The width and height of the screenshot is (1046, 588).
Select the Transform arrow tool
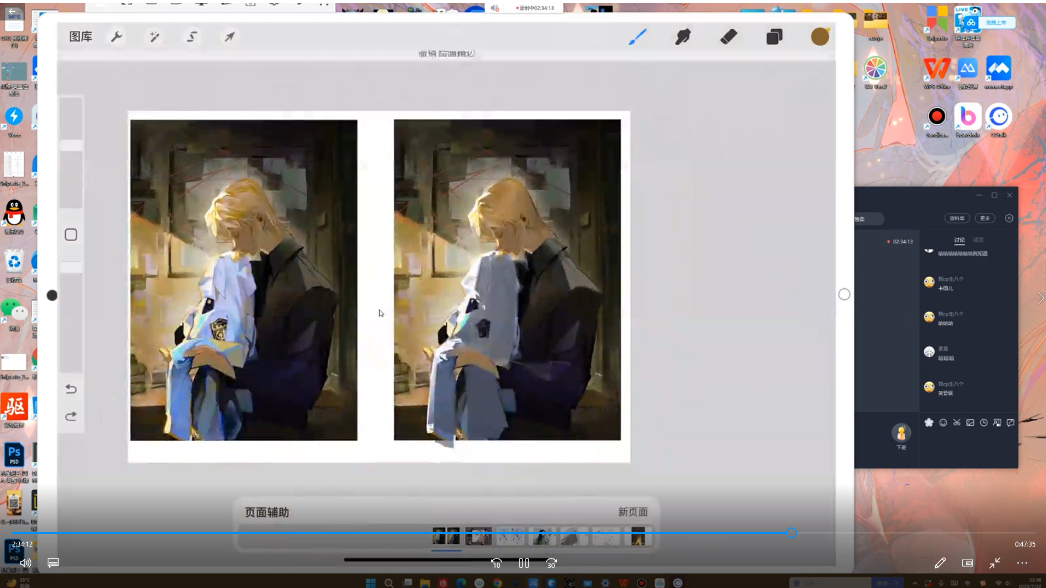tap(229, 37)
